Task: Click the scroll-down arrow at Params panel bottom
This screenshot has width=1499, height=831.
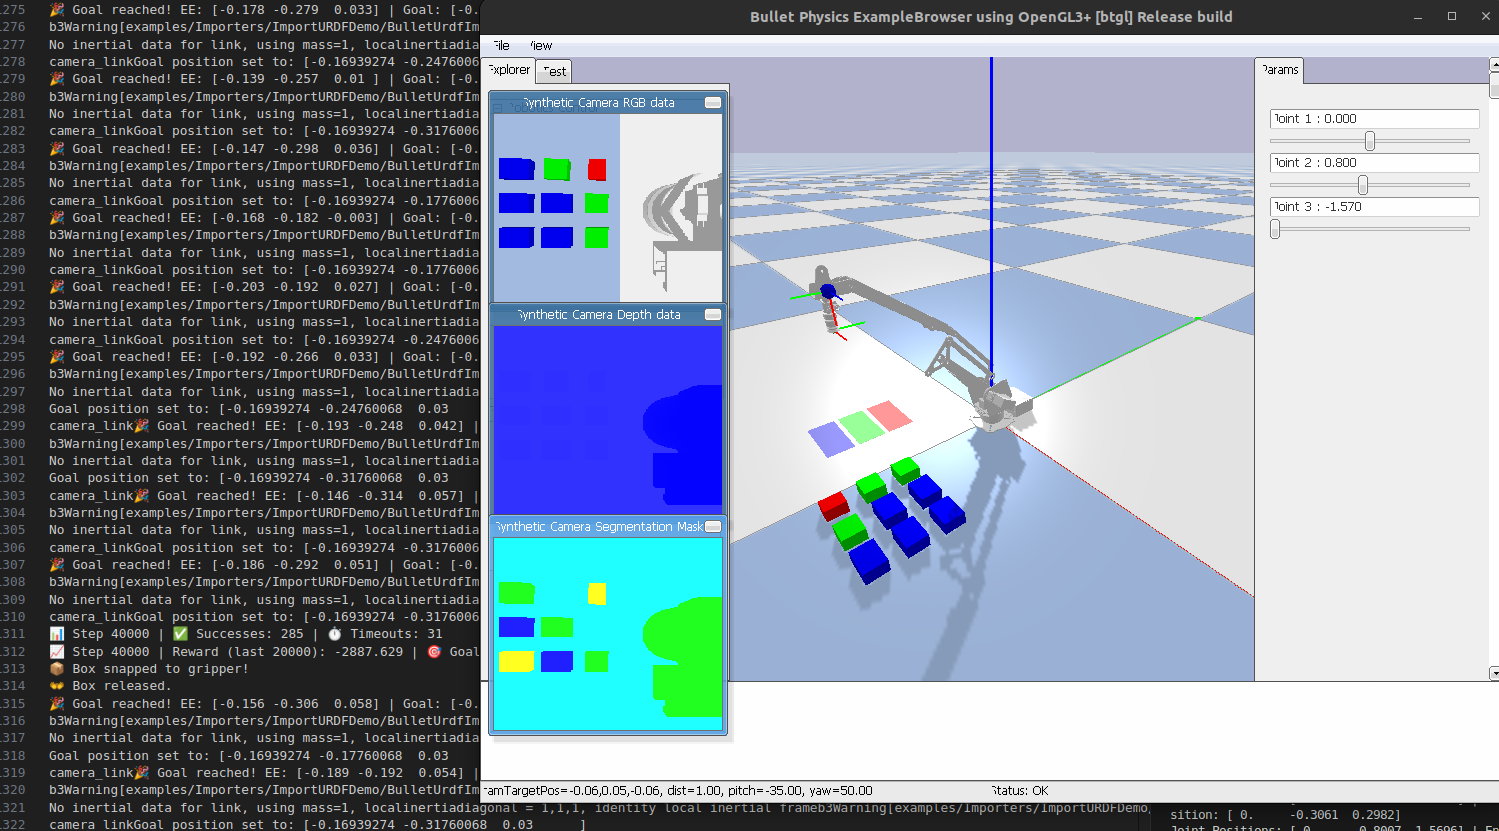Action: click(1494, 674)
